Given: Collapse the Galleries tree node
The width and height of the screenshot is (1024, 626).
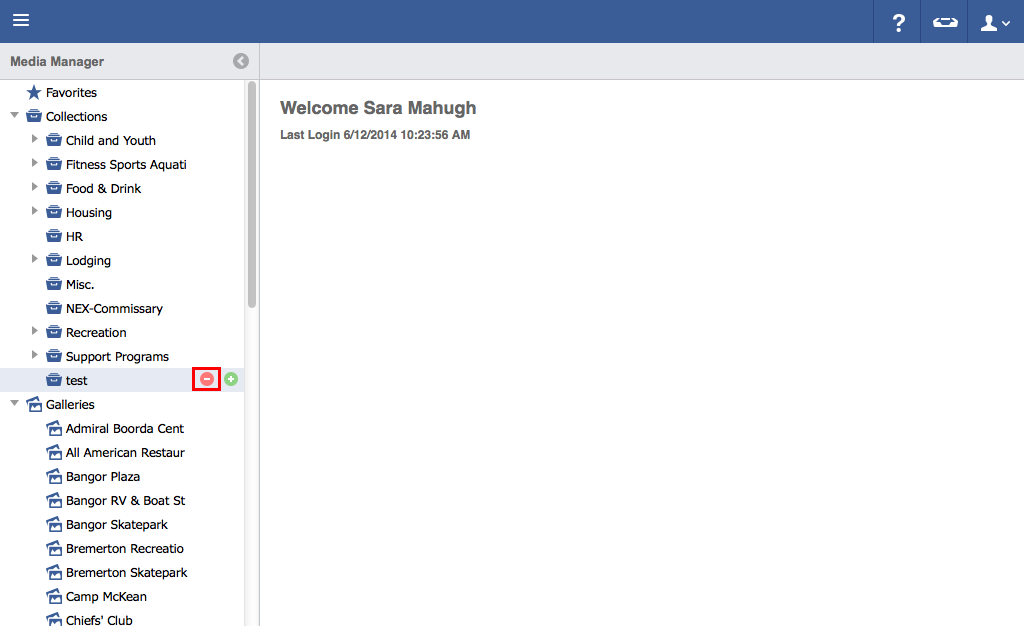Looking at the screenshot, I should 14,404.
